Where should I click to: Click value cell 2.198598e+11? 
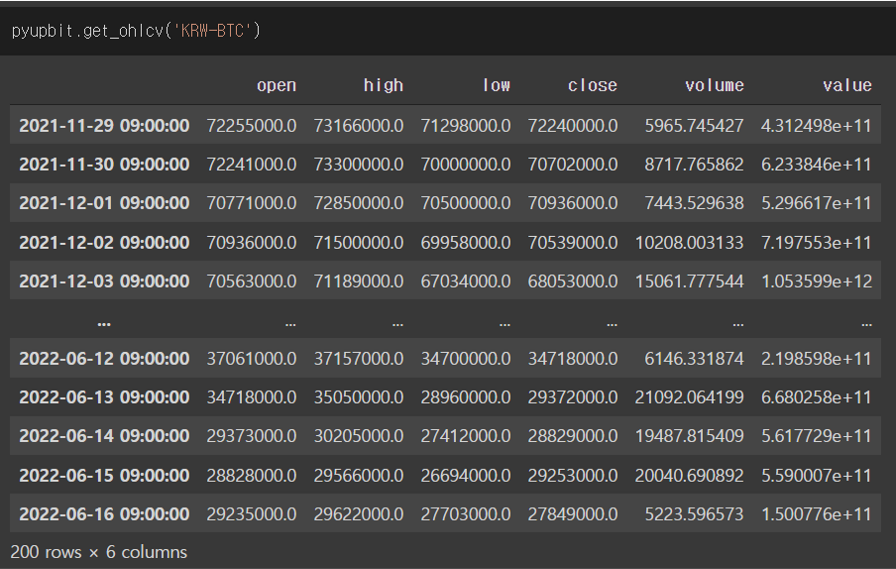click(817, 359)
